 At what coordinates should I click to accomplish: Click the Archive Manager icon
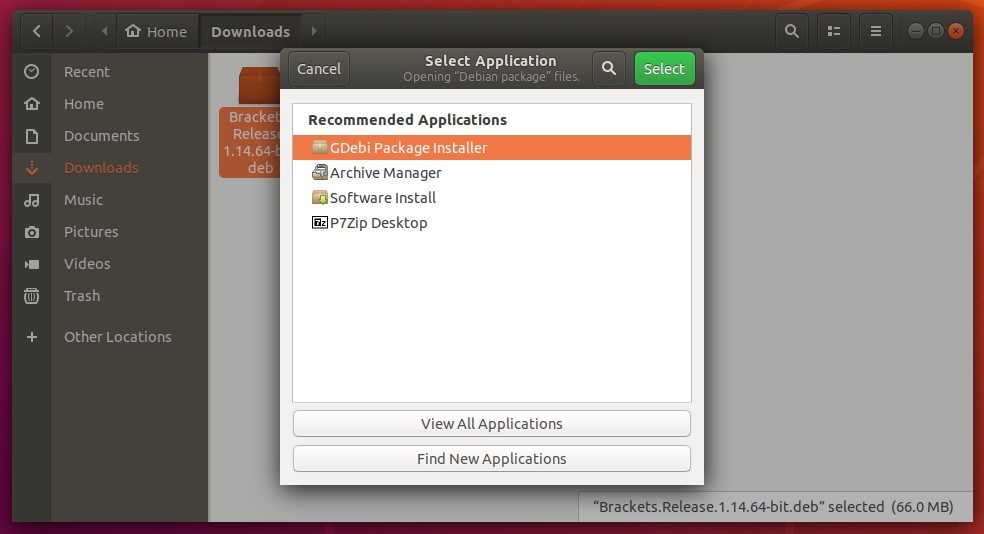click(x=319, y=172)
